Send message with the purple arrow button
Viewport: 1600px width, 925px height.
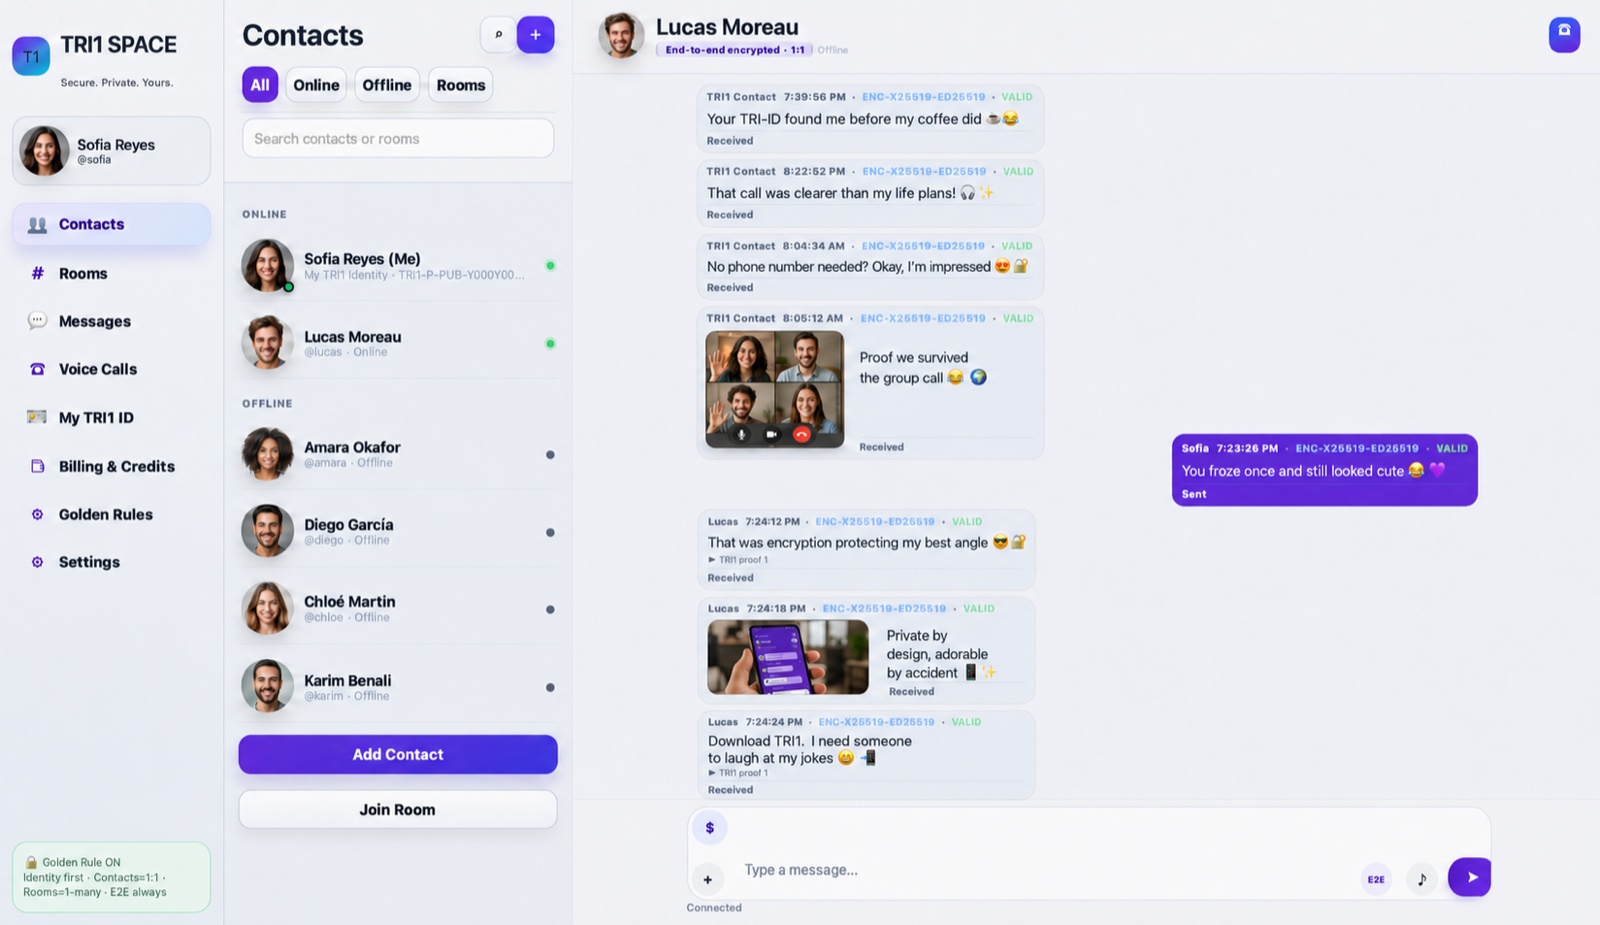(1470, 877)
